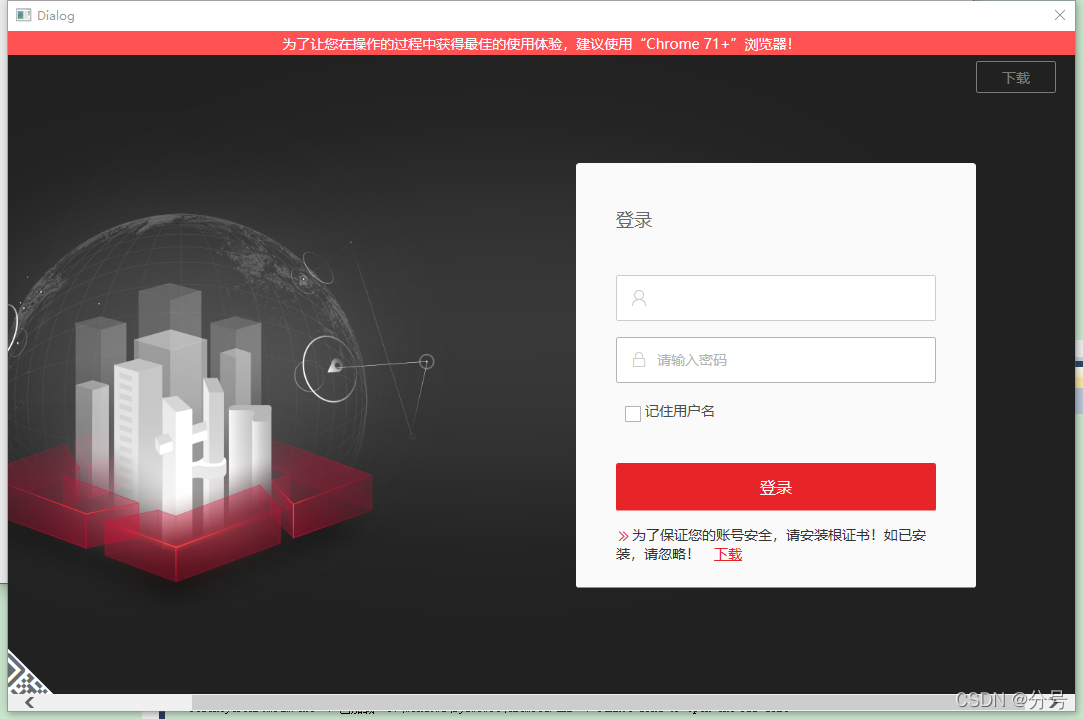Click the taskbar icon beneath the dialog window
1083x719 pixels.
(161, 712)
